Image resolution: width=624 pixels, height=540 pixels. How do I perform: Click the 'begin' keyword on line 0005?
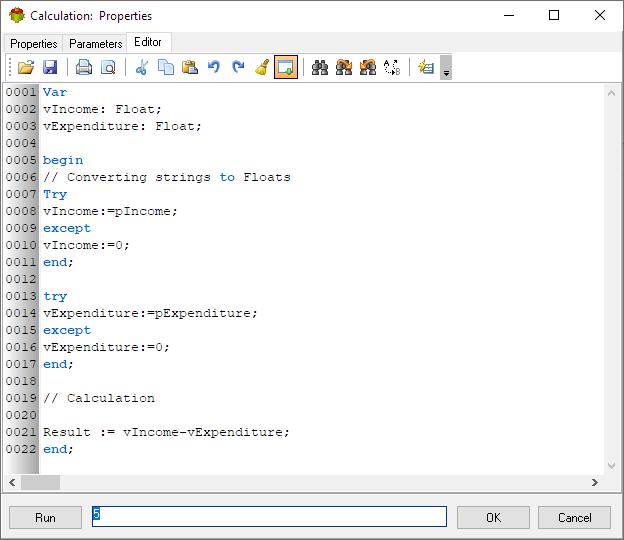63,160
